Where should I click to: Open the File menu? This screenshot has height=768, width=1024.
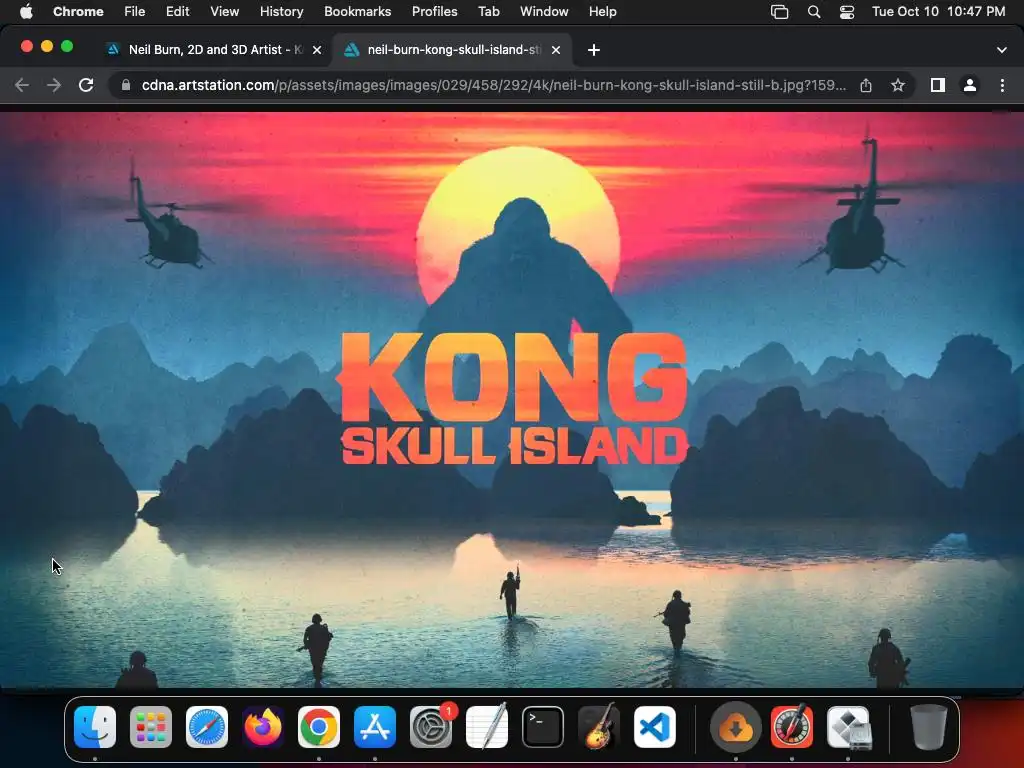click(x=135, y=12)
